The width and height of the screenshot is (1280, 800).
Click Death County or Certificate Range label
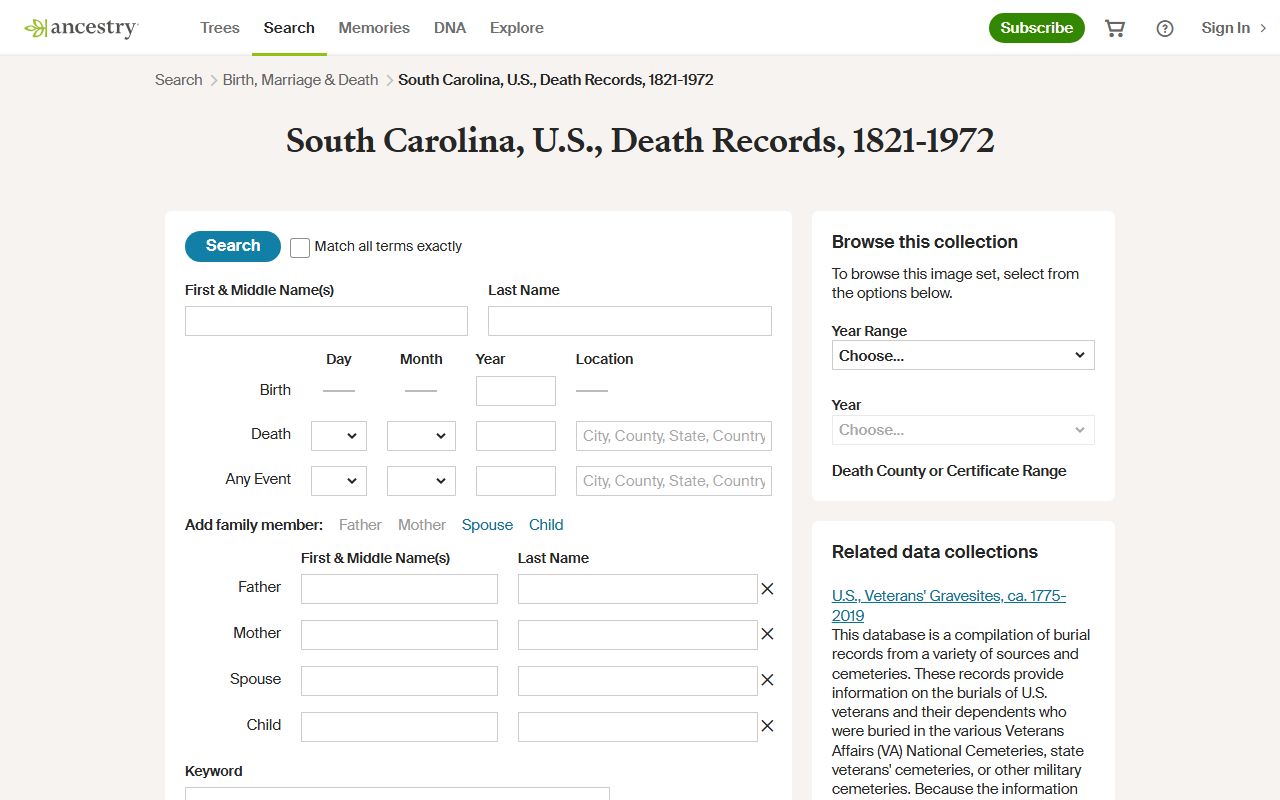point(949,471)
